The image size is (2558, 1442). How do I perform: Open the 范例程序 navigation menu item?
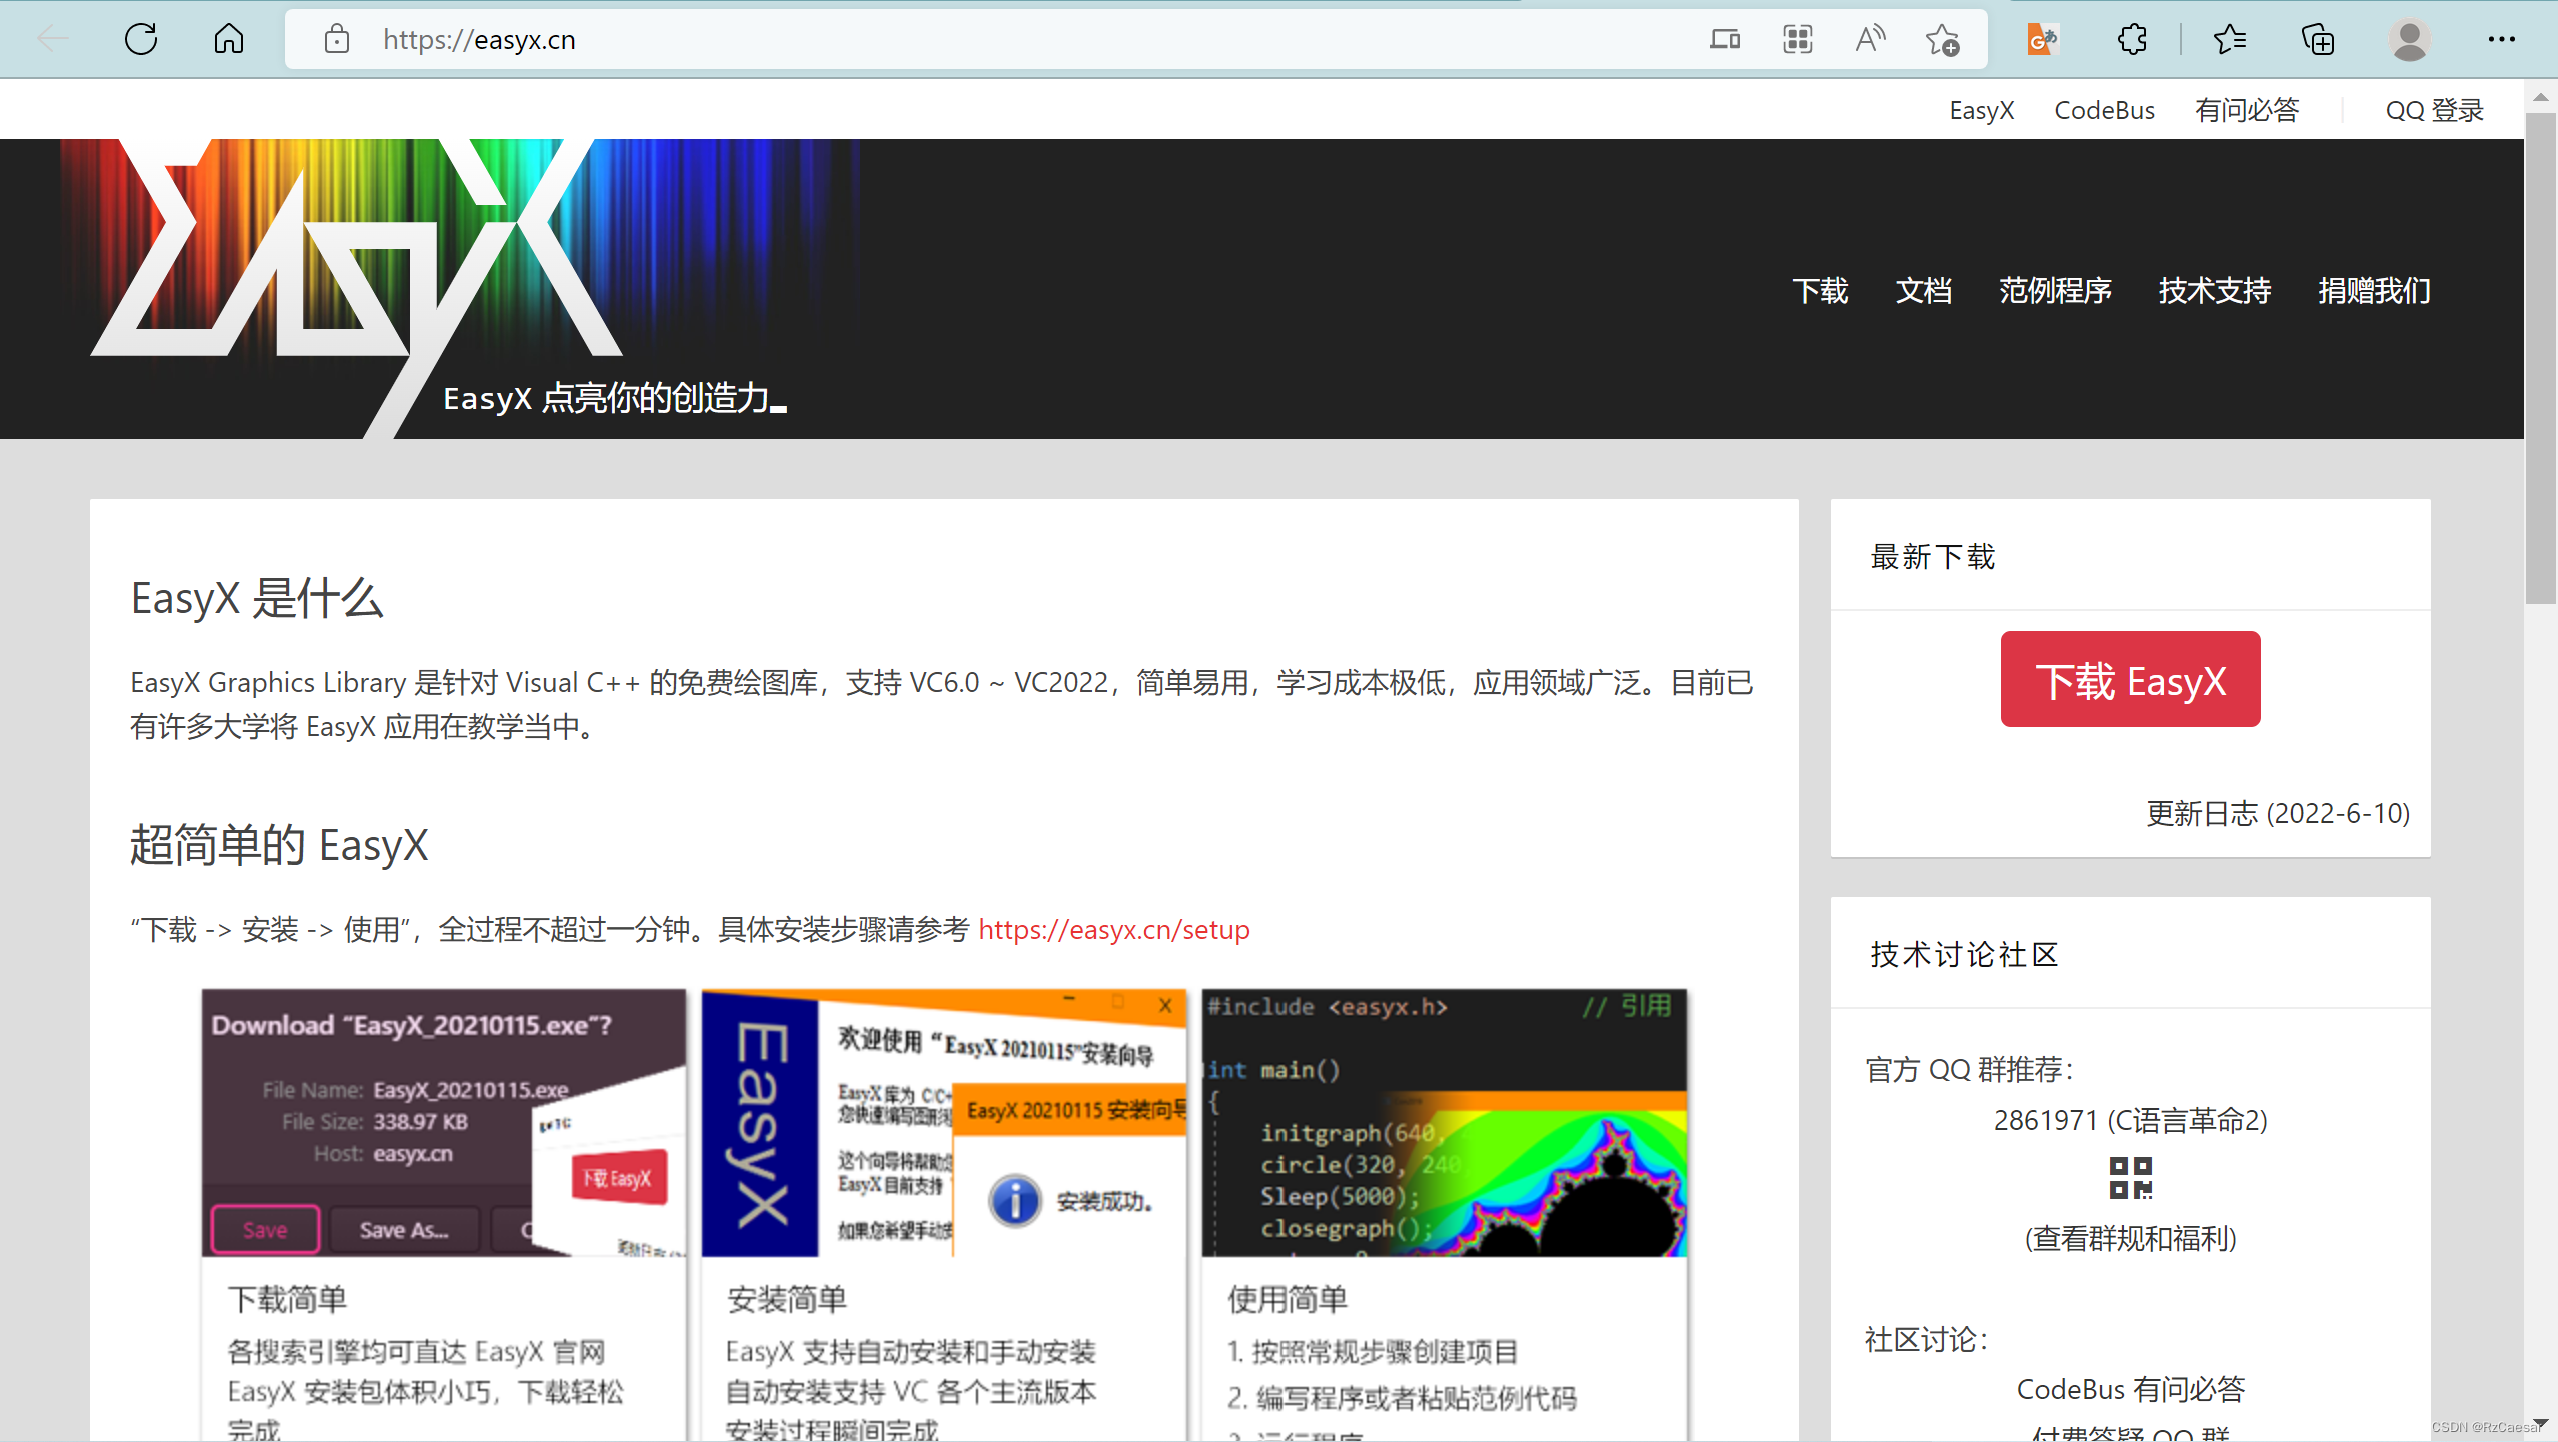(2054, 291)
